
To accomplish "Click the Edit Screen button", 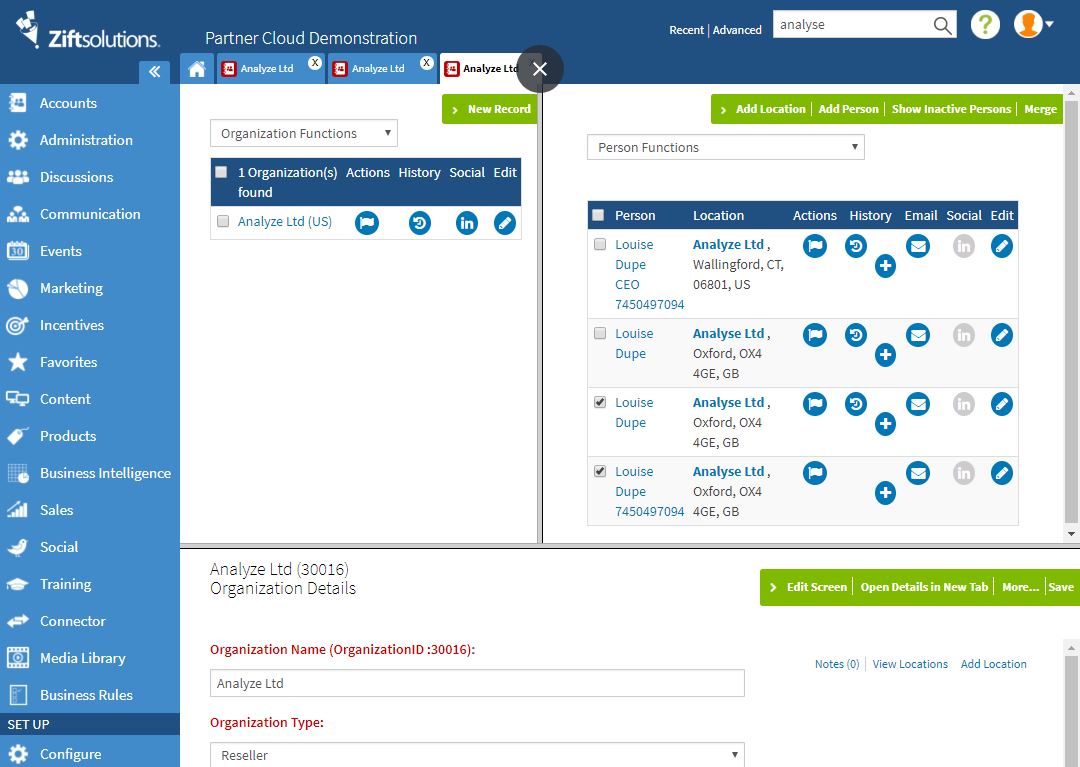I will coord(816,587).
